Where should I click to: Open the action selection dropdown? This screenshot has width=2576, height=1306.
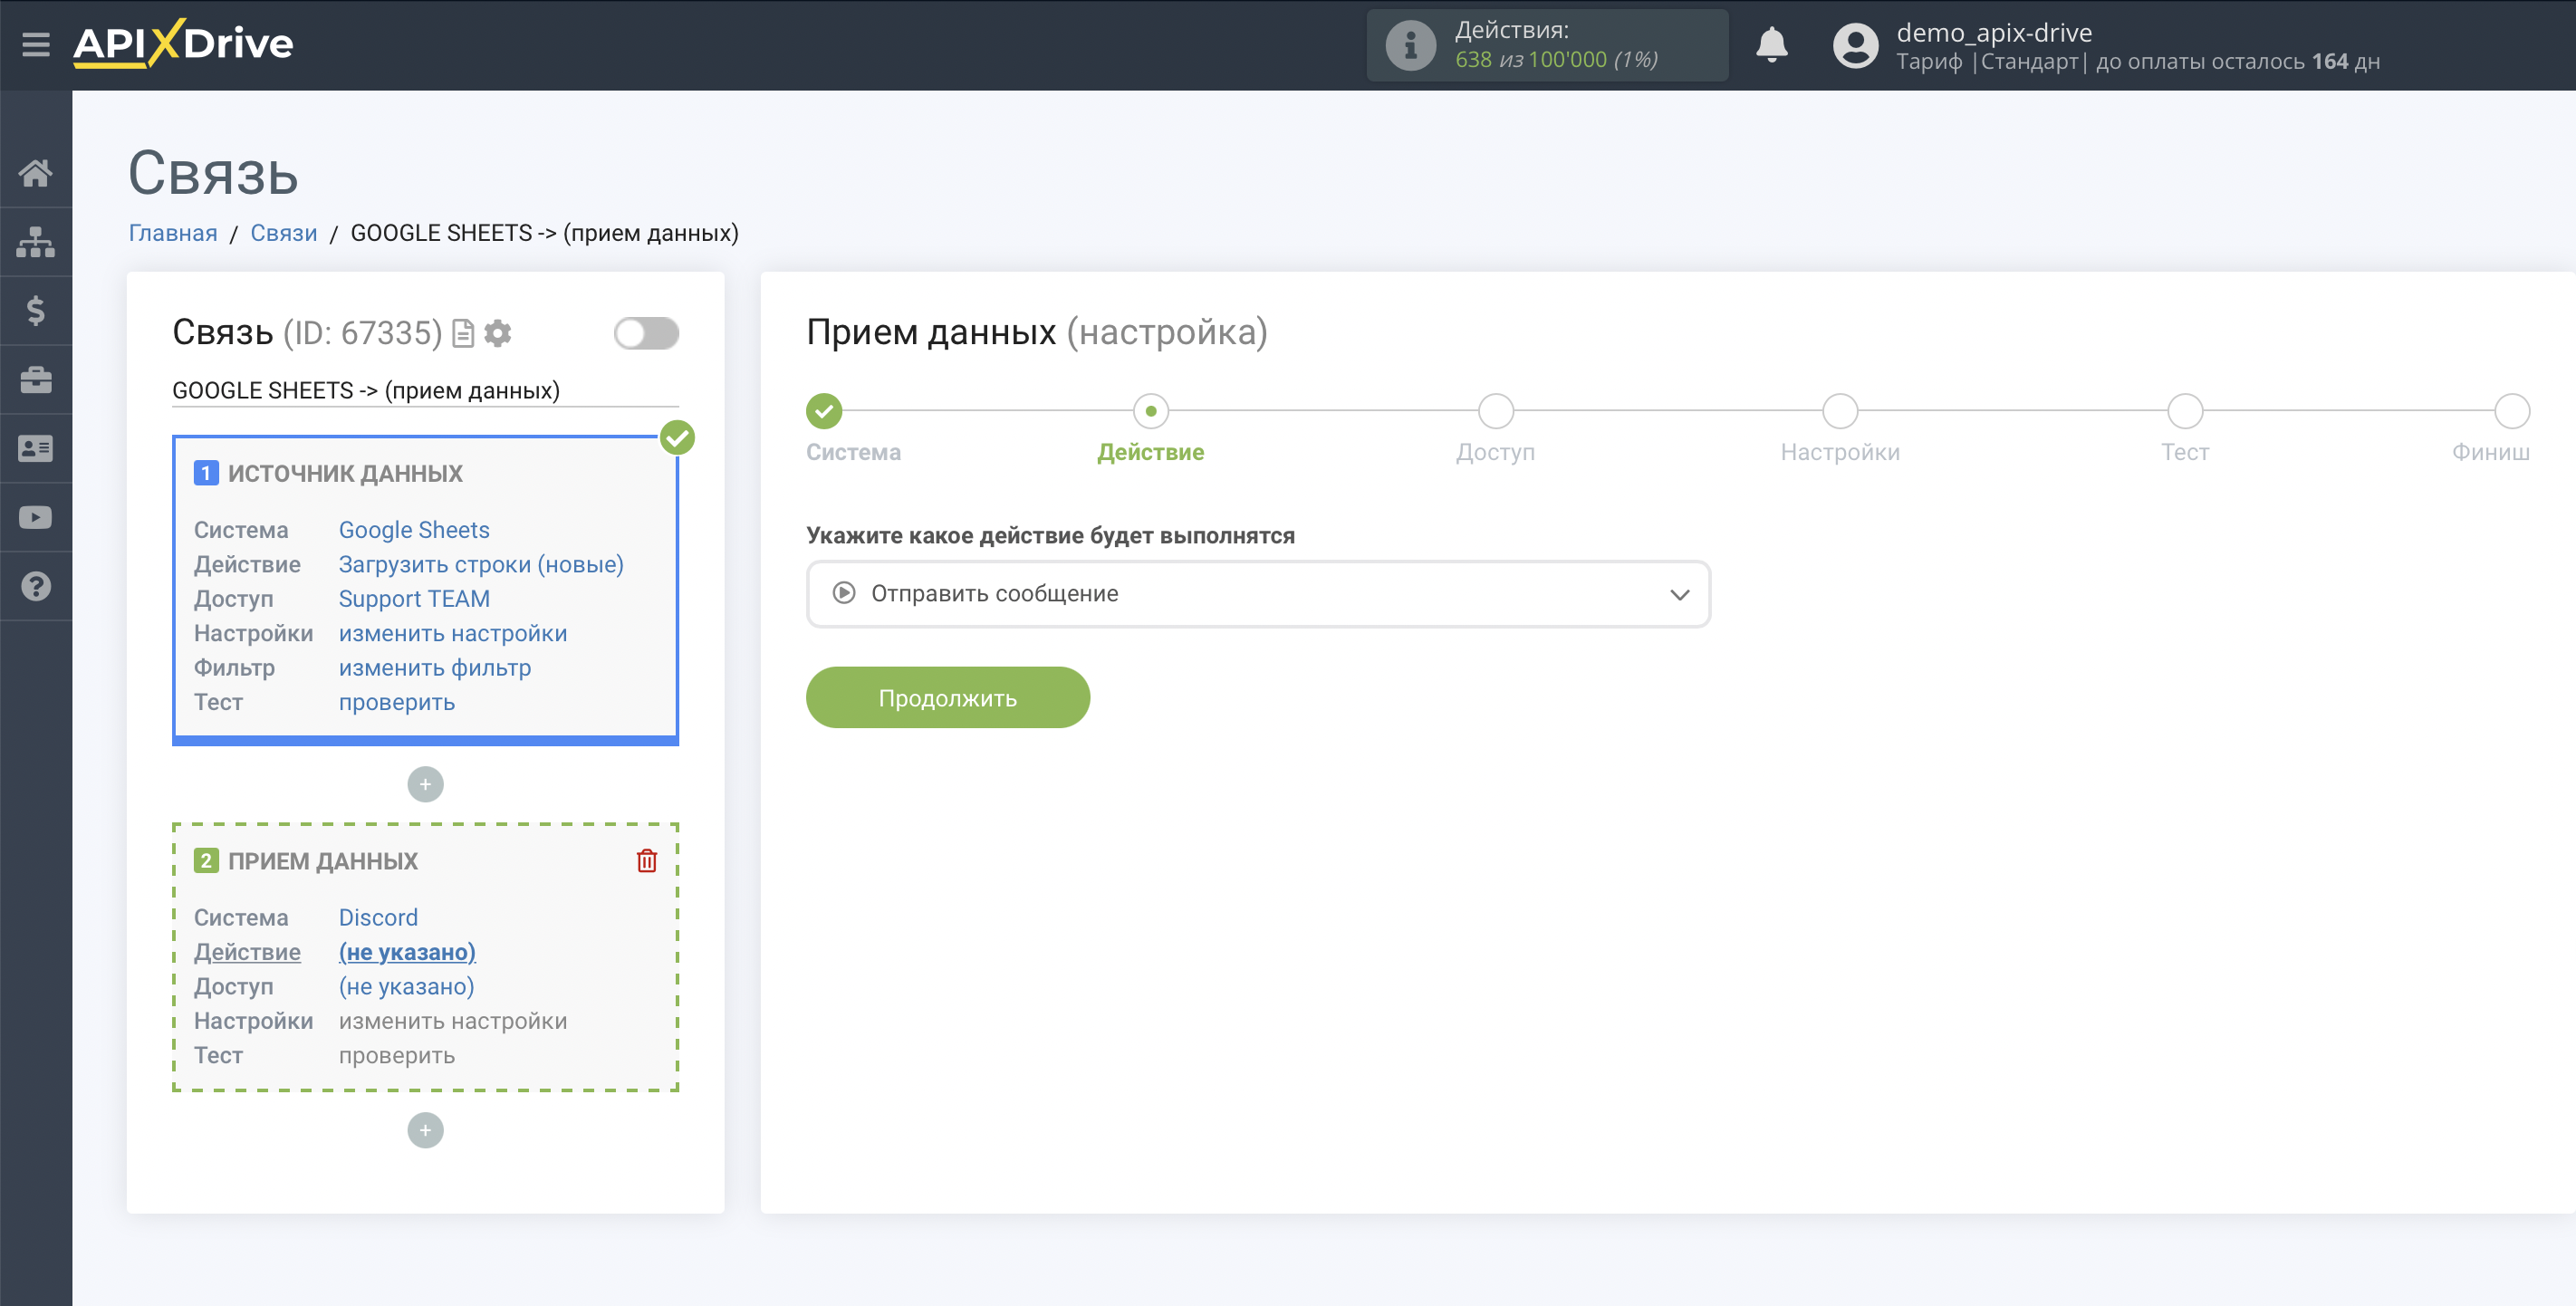click(1258, 594)
